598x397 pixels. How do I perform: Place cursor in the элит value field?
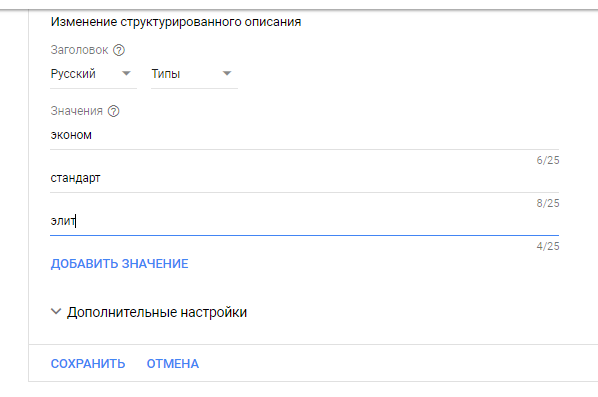304,221
